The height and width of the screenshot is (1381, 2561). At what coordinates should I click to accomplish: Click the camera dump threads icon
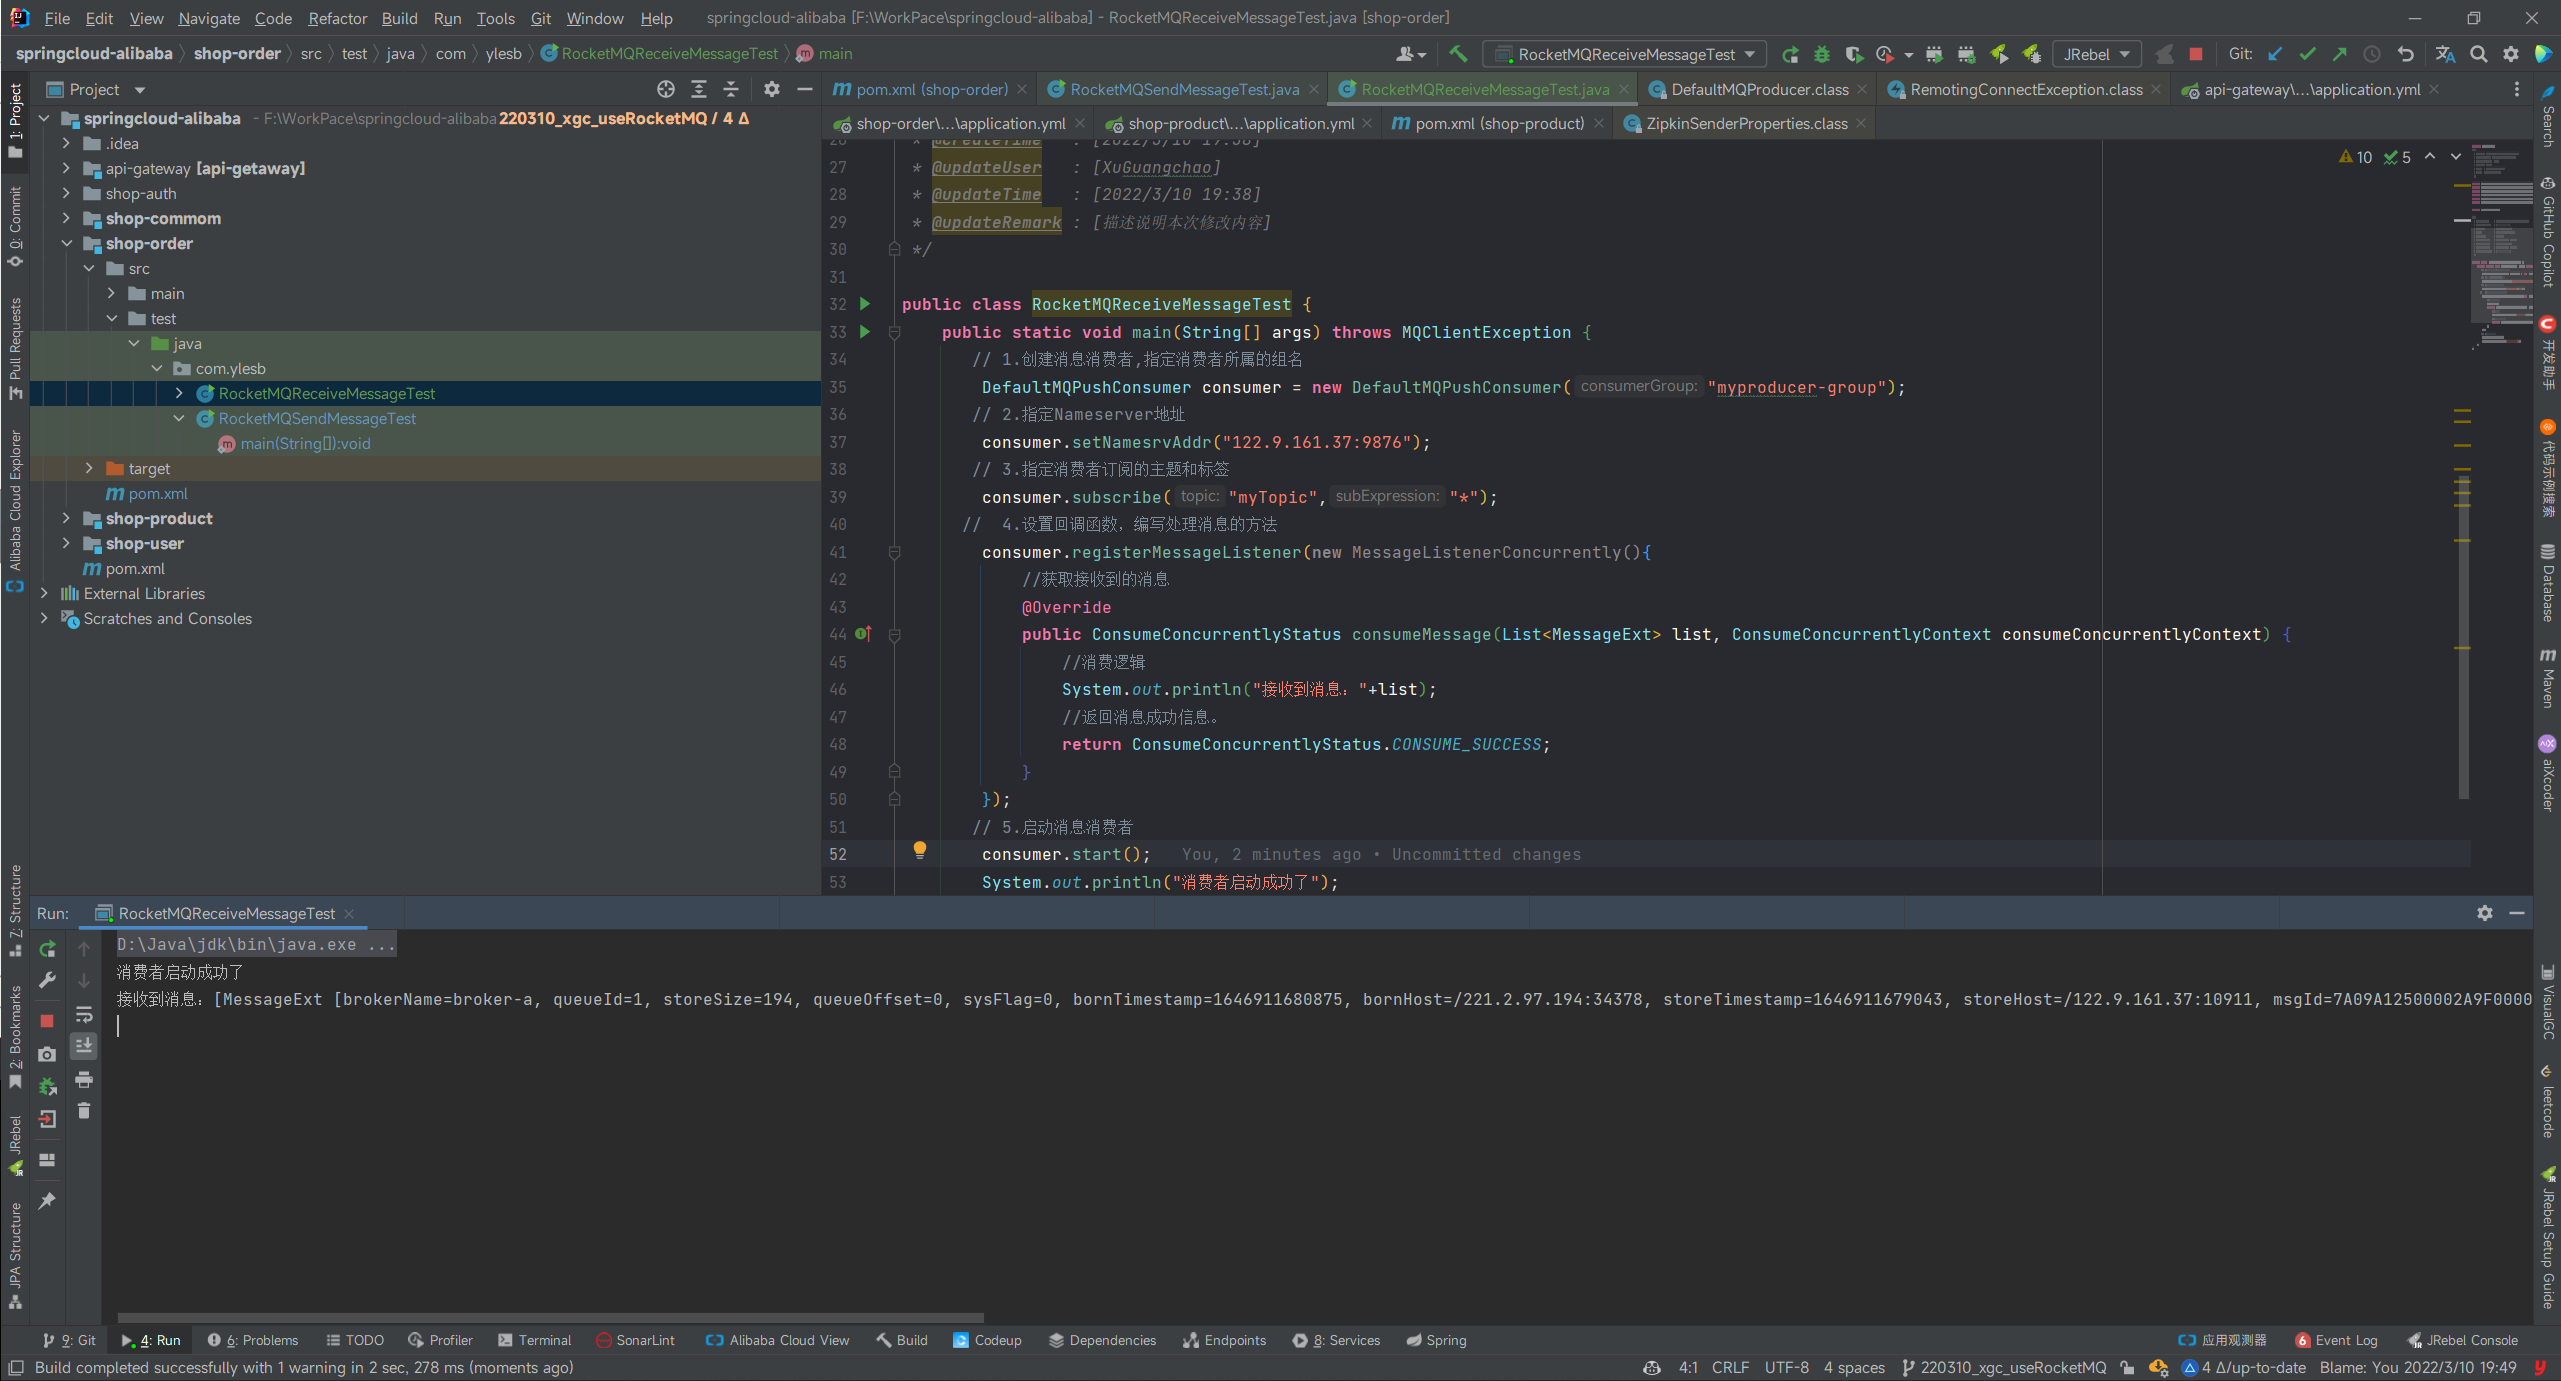[47, 1054]
